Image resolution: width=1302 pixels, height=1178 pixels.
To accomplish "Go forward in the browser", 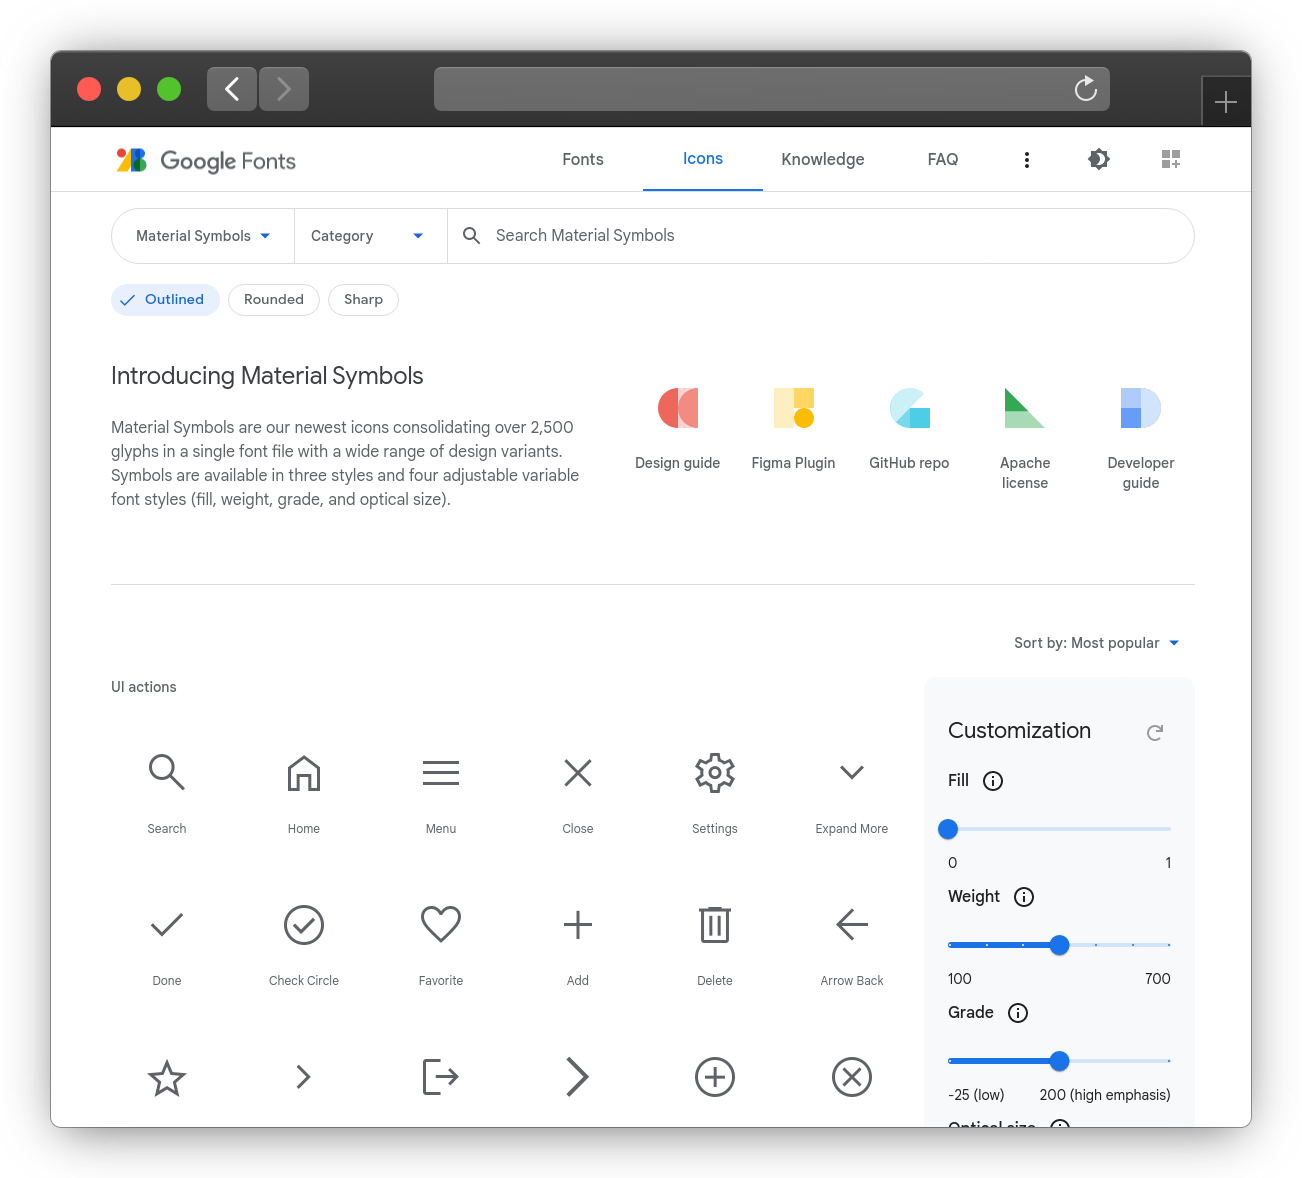I will (x=284, y=89).
